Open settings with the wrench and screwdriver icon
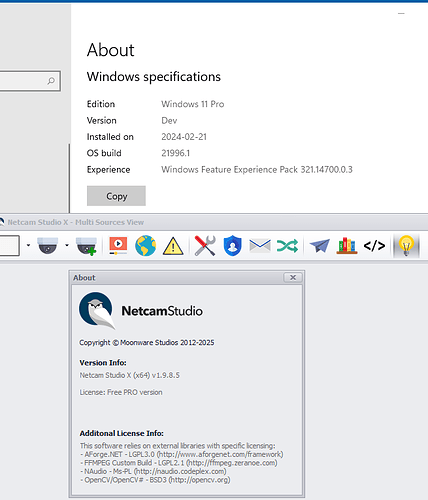 click(205, 246)
